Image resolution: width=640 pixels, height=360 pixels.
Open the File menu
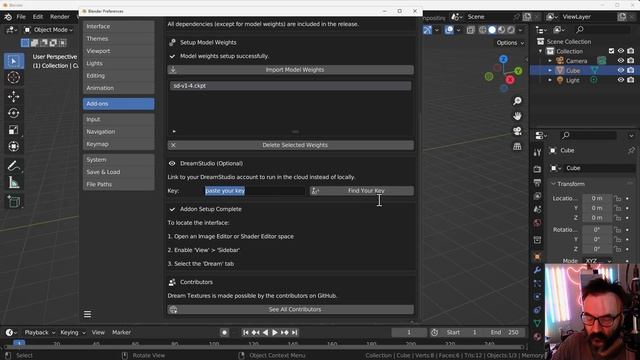[x=21, y=17]
